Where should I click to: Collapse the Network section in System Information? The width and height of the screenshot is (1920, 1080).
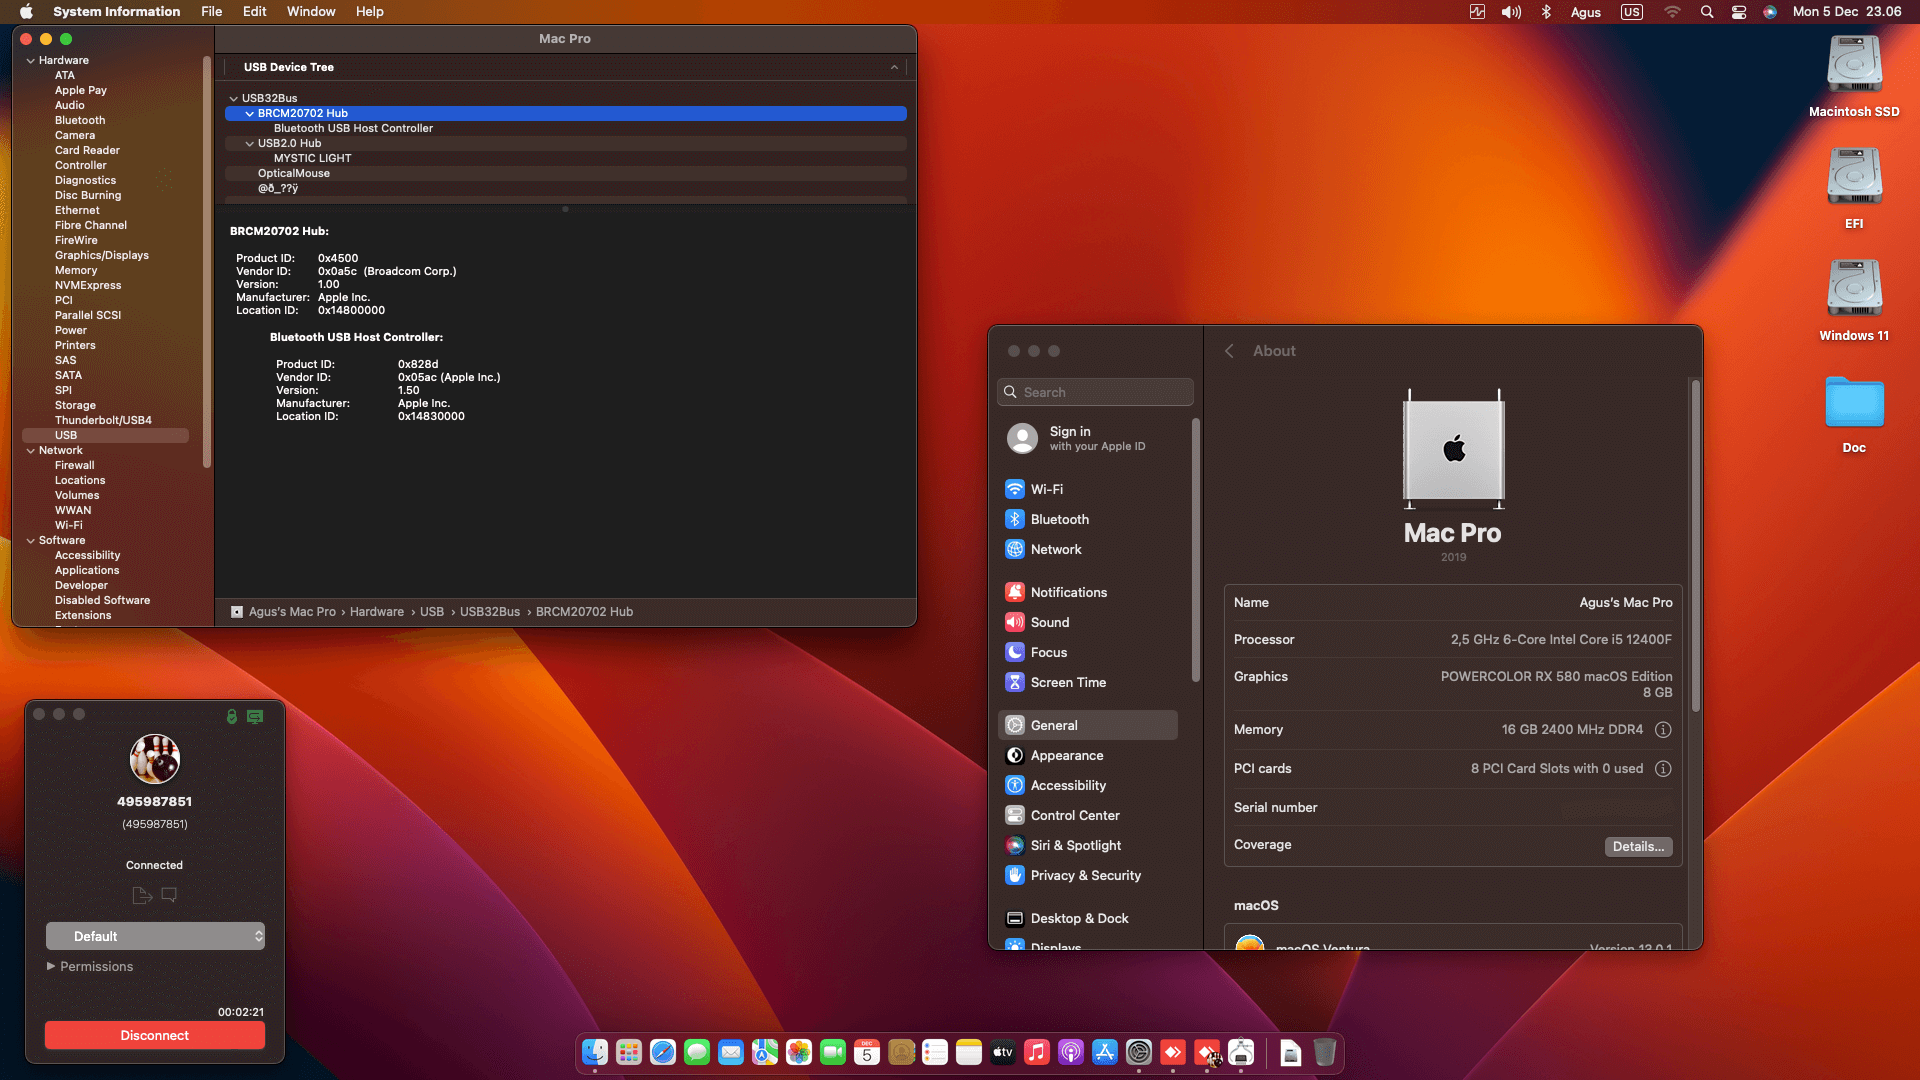point(30,451)
